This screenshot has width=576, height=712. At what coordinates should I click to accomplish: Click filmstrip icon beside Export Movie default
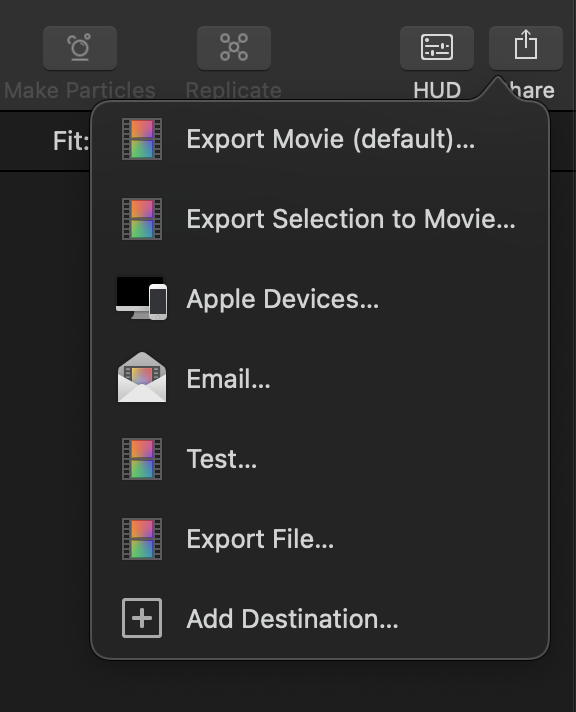tap(142, 139)
